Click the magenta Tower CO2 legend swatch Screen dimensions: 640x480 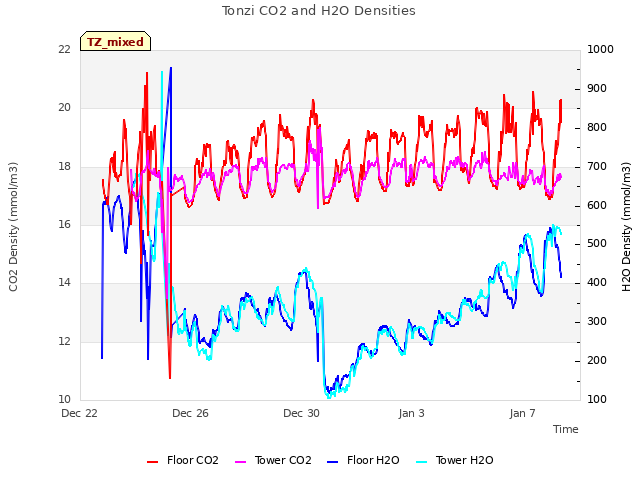click(241, 462)
